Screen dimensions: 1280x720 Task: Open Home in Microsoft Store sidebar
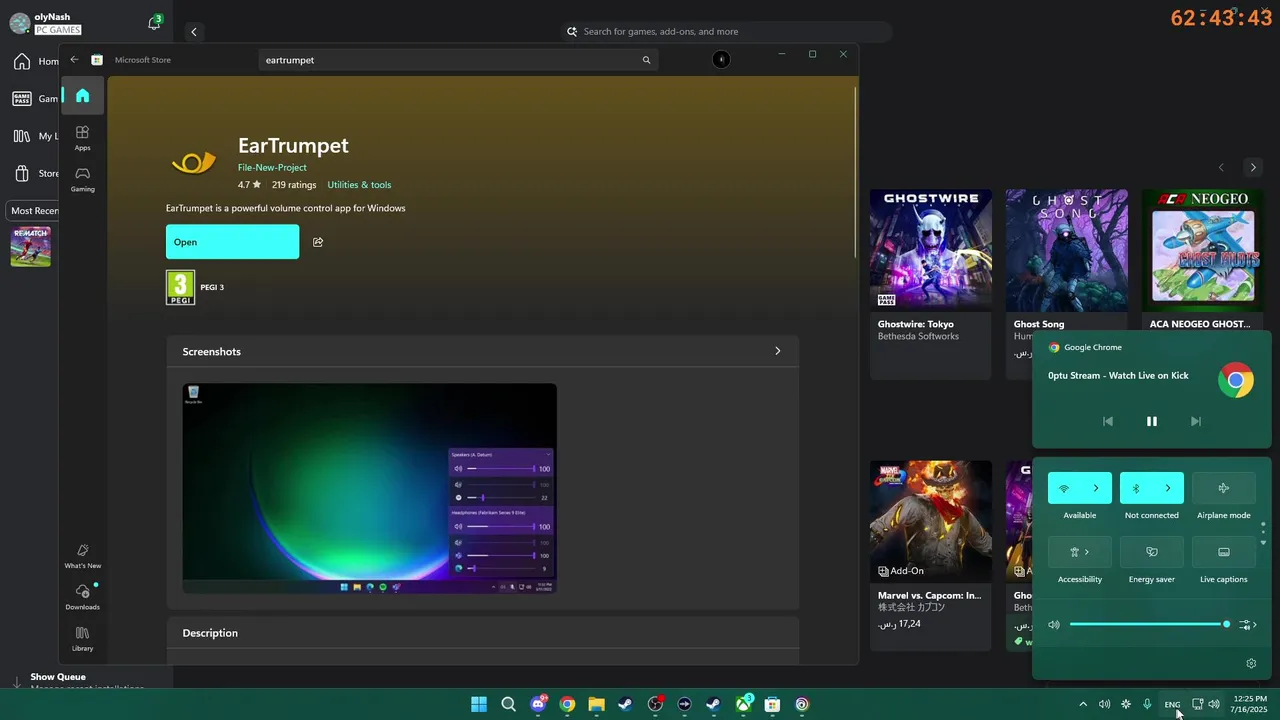[82, 96]
